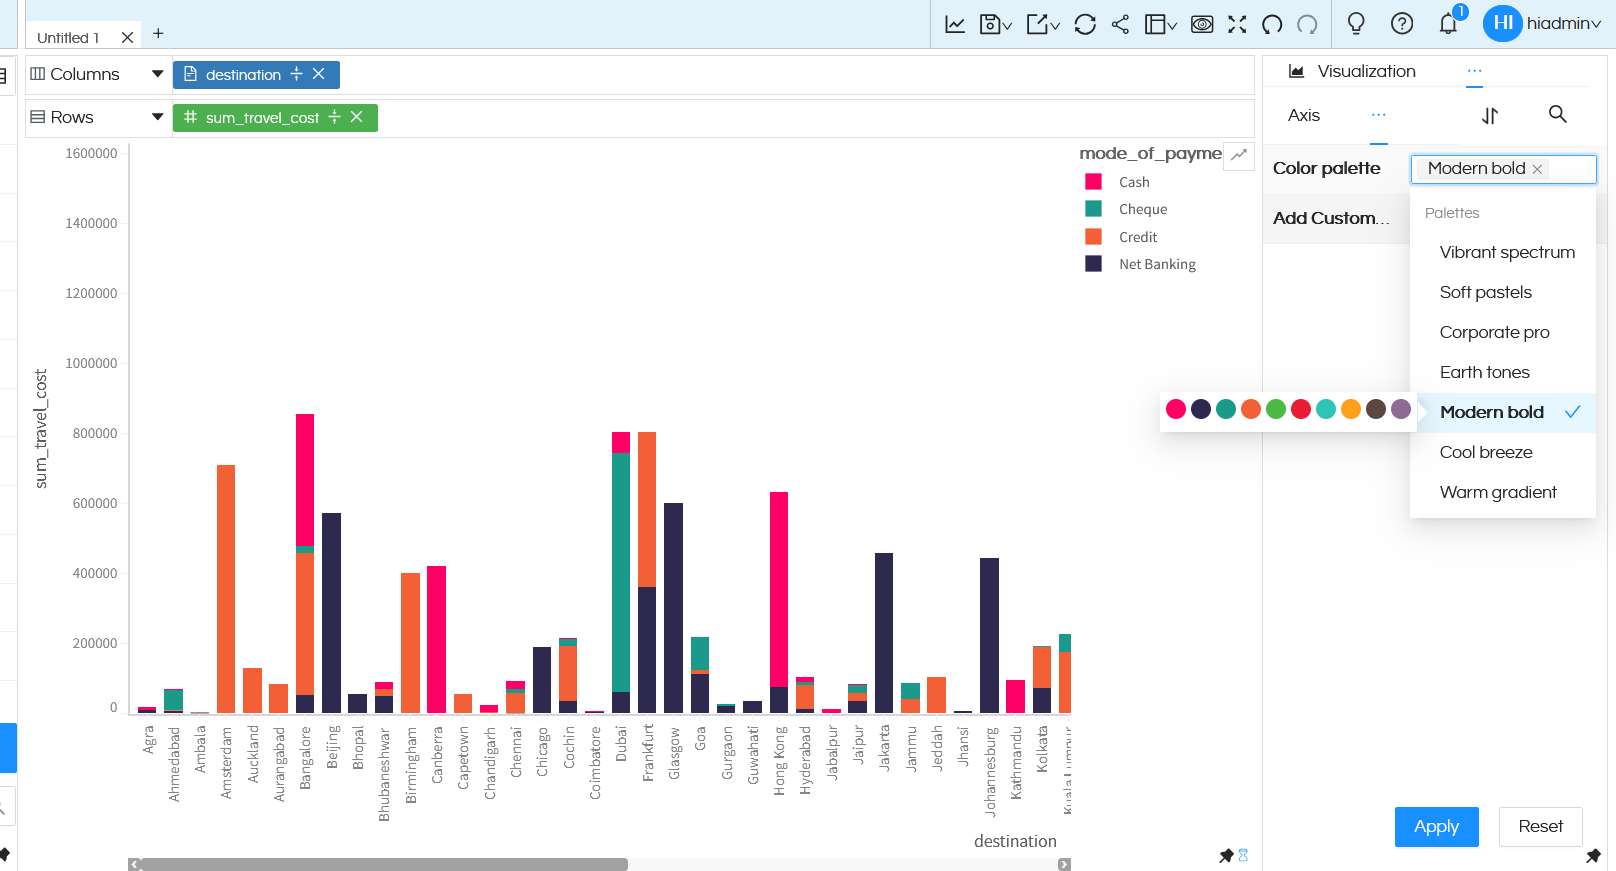The width and height of the screenshot is (1616, 871).
Task: Click the horizontal chart scrollbar thumb
Action: (384, 864)
